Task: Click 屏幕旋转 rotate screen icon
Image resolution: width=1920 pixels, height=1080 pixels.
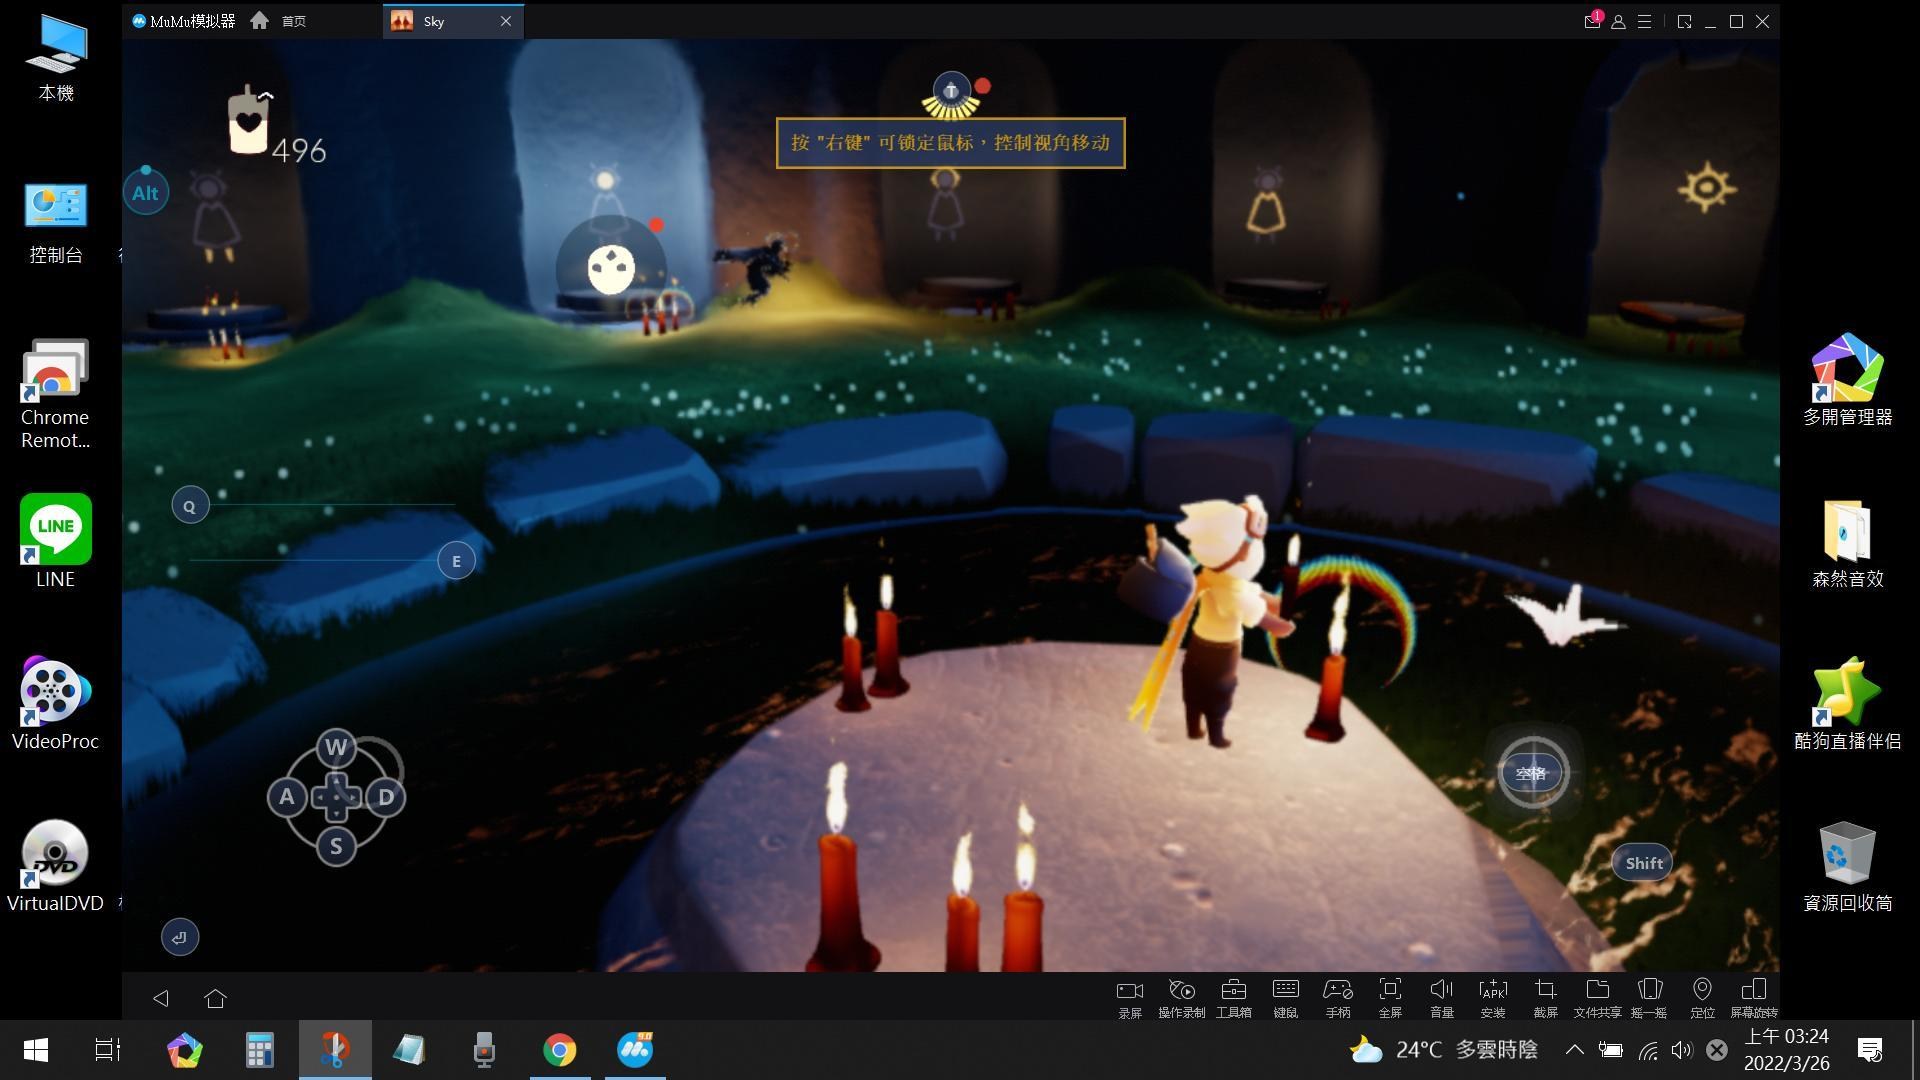Action: pyautogui.click(x=1754, y=997)
